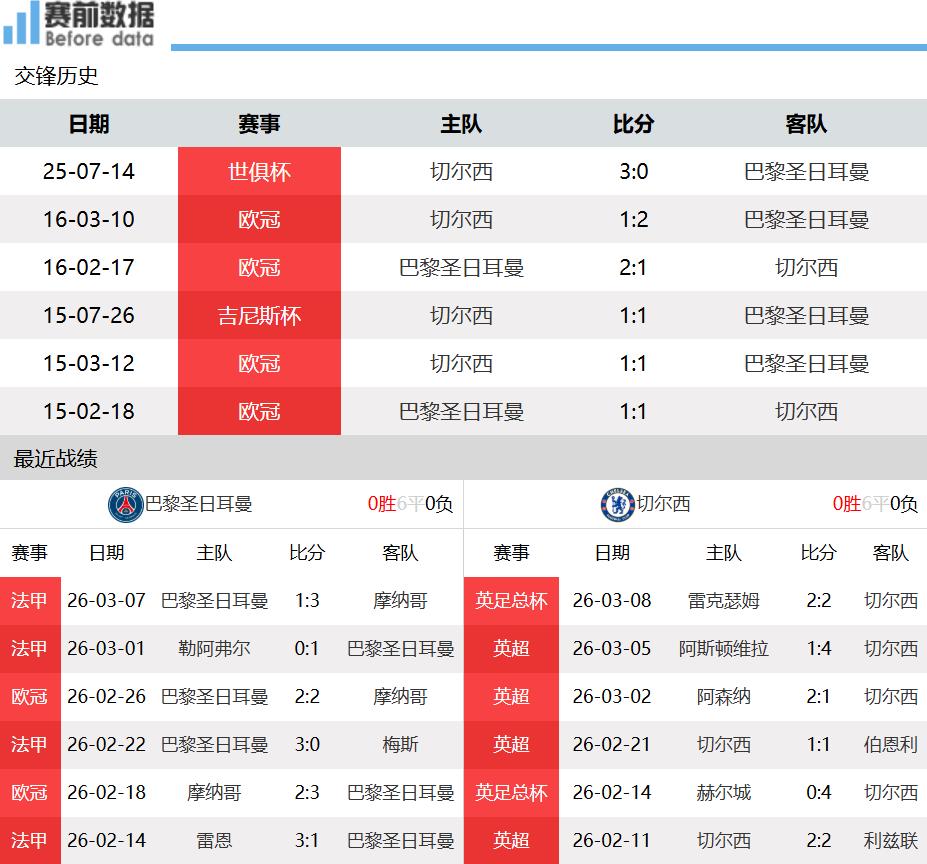Select the 勒阿弗尔 team name
Viewport: 927px width, 864px height.
[x=214, y=649]
